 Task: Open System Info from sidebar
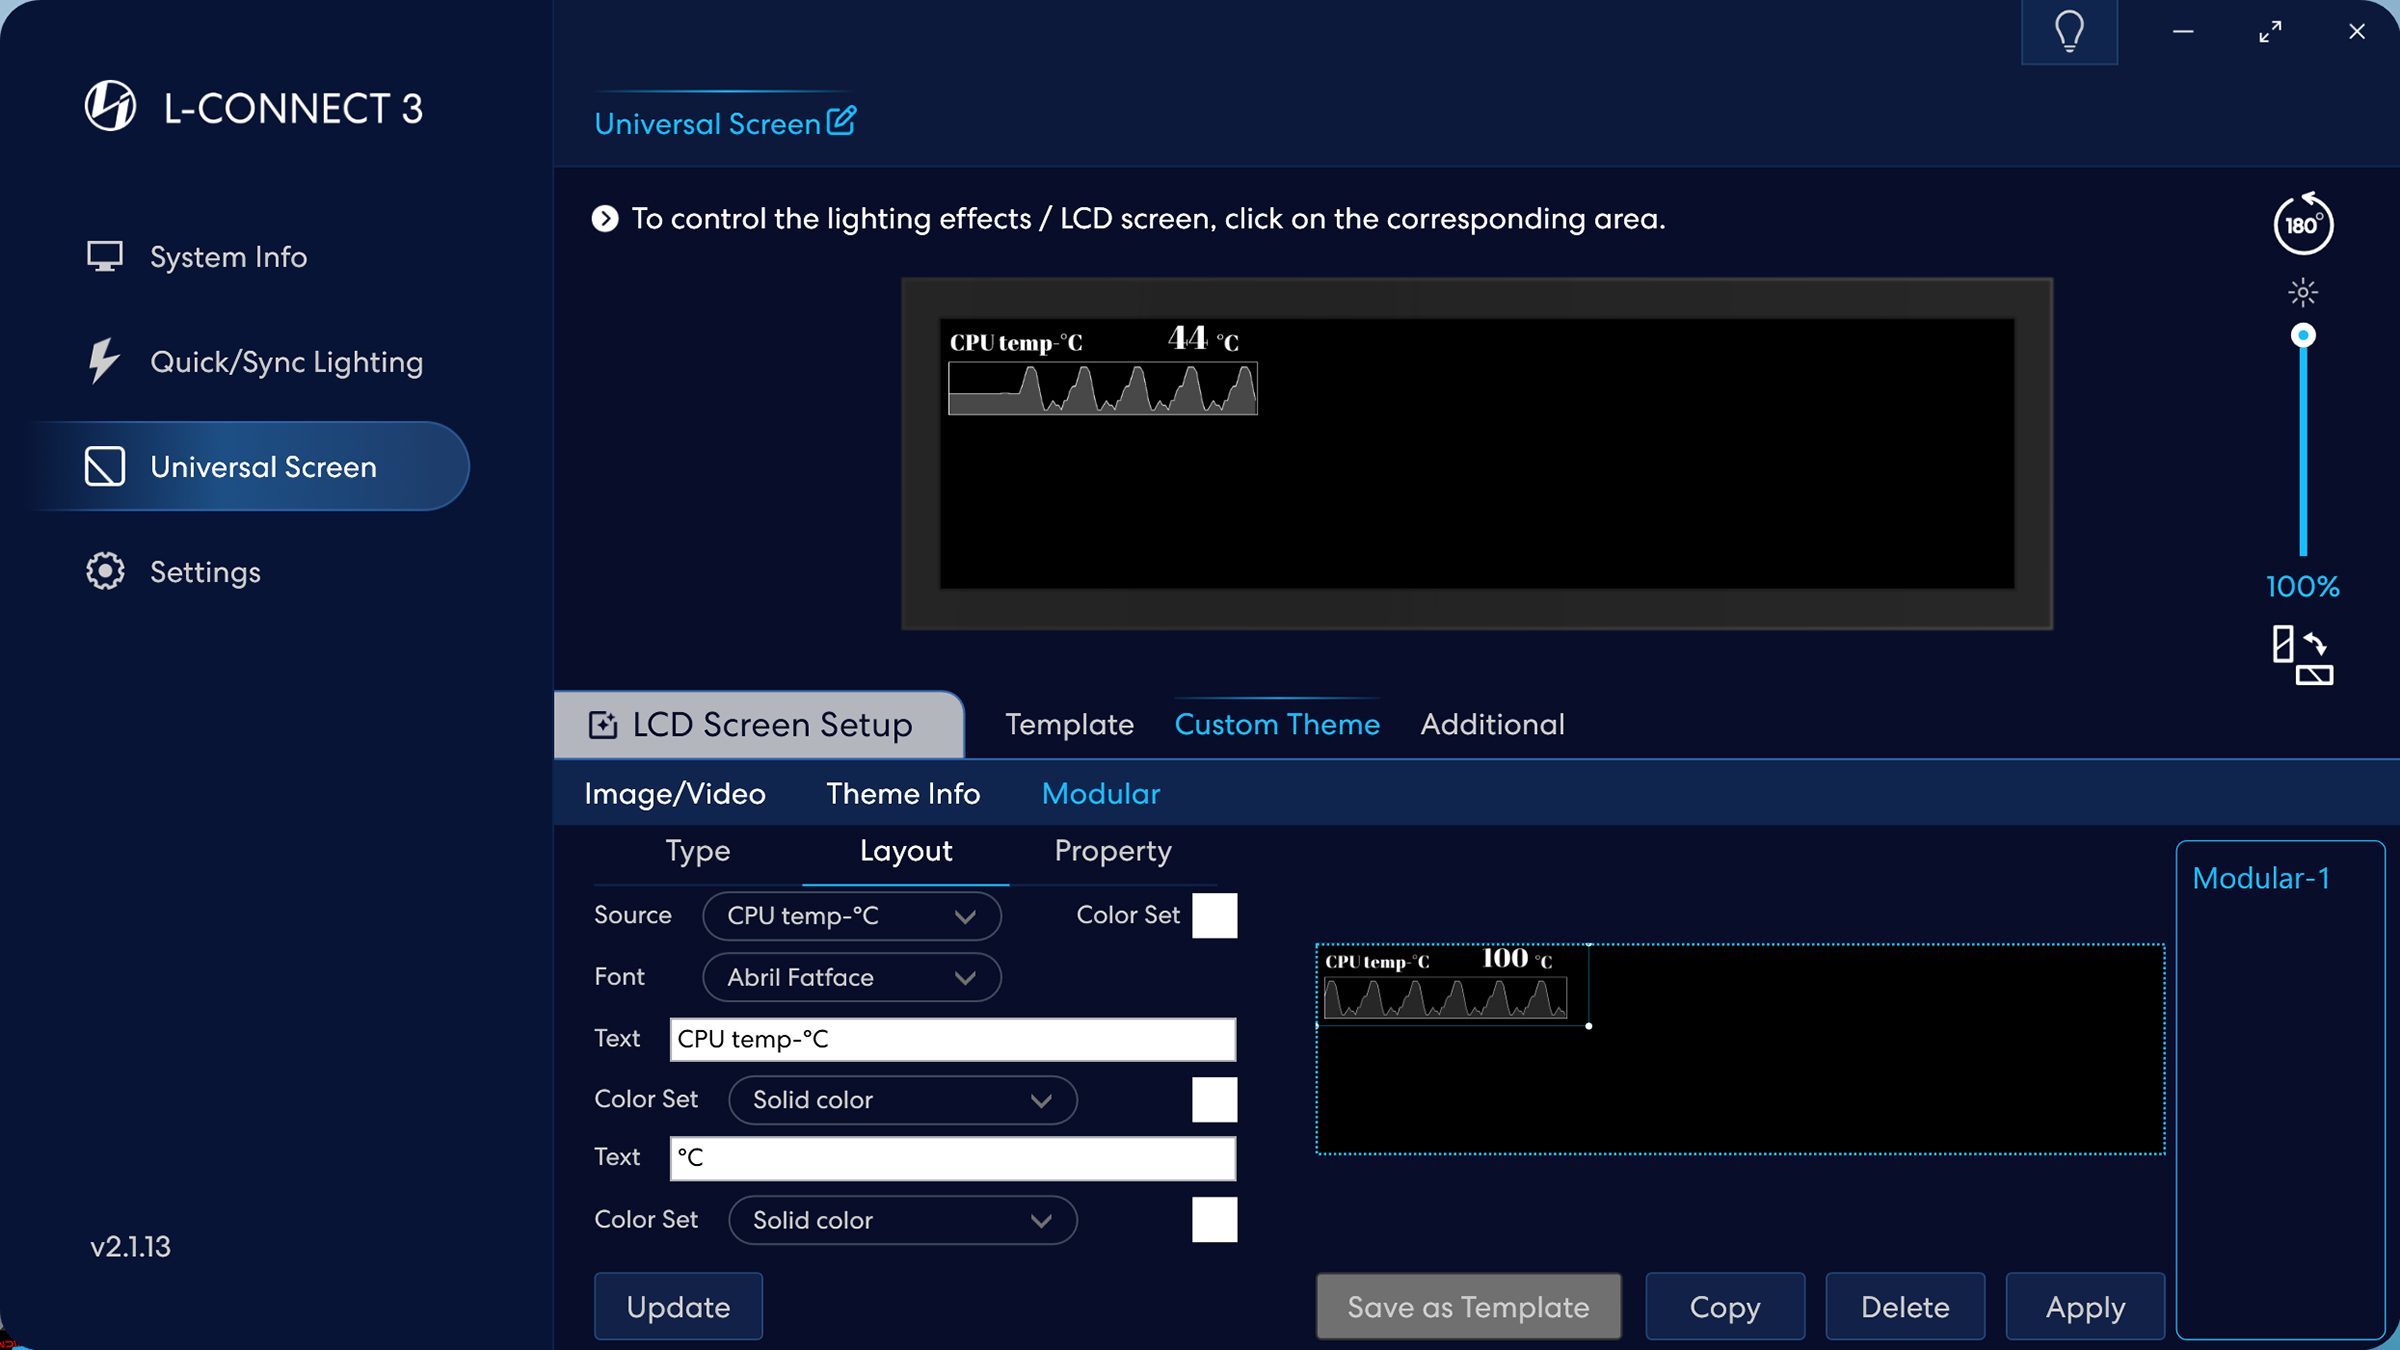228,257
